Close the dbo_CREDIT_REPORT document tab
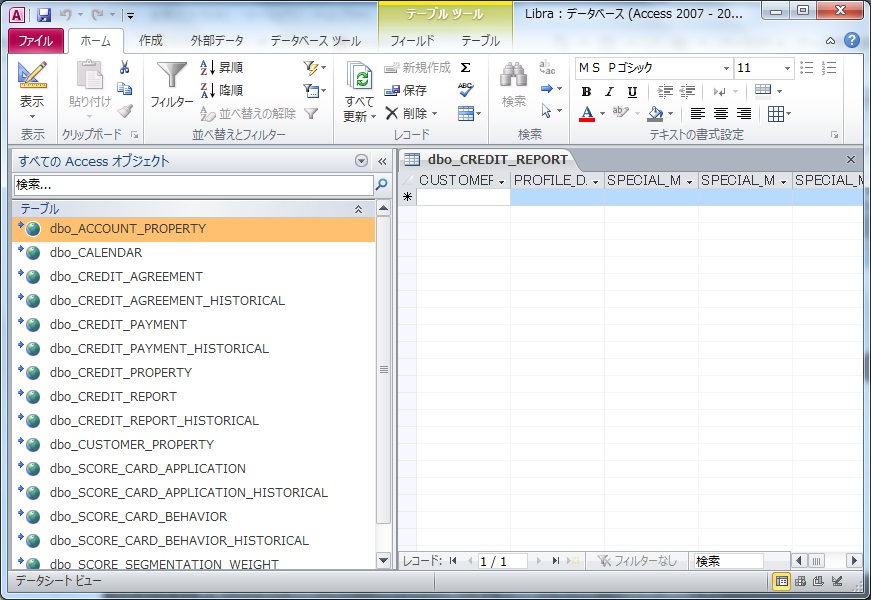Image resolution: width=871 pixels, height=600 pixels. (850, 159)
